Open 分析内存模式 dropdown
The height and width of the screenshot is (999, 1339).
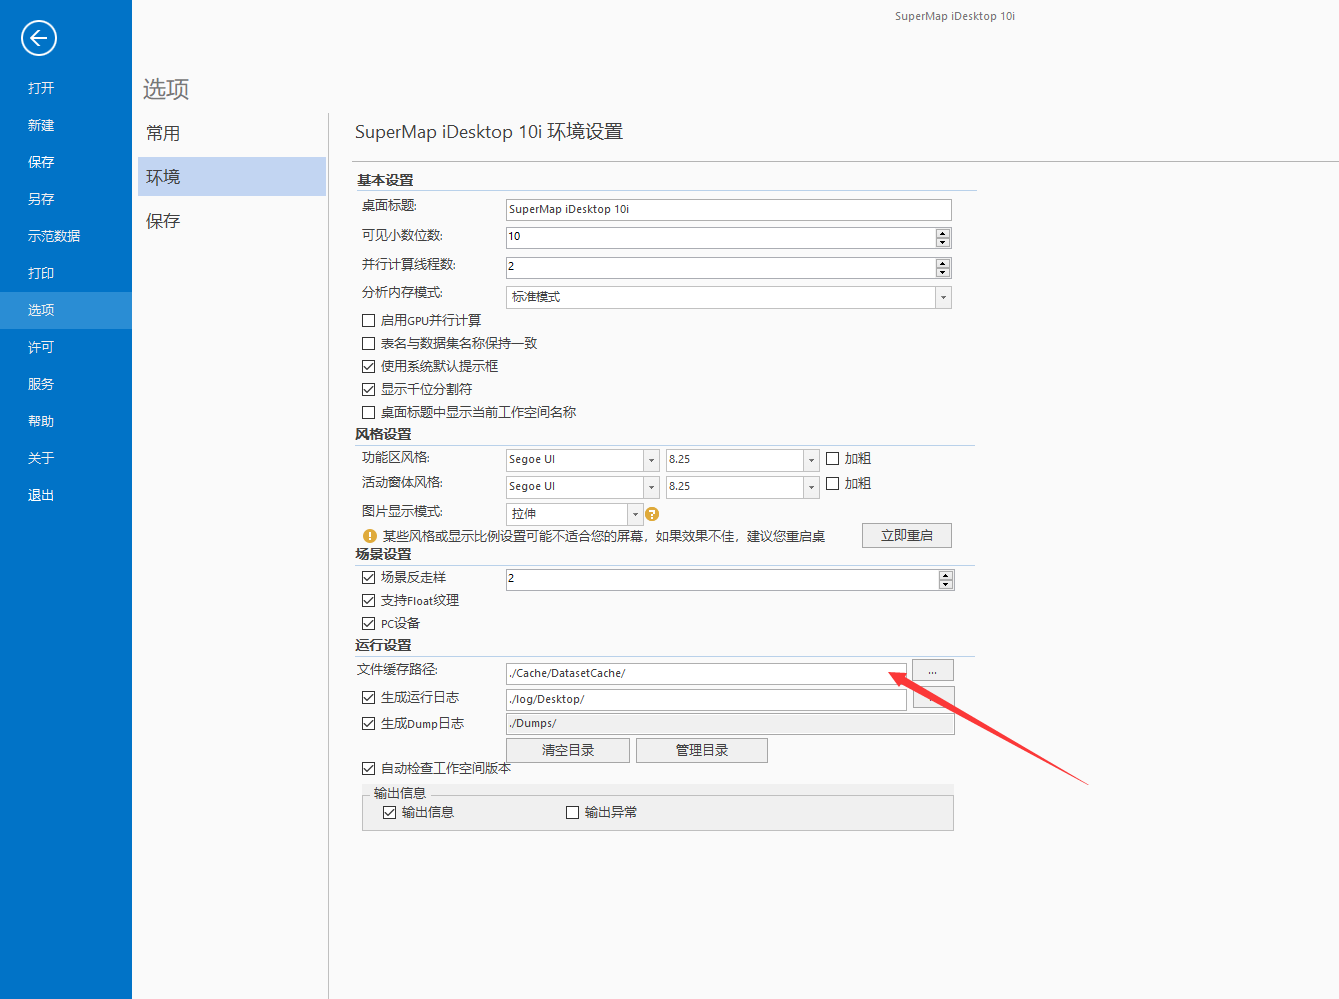[x=943, y=297]
